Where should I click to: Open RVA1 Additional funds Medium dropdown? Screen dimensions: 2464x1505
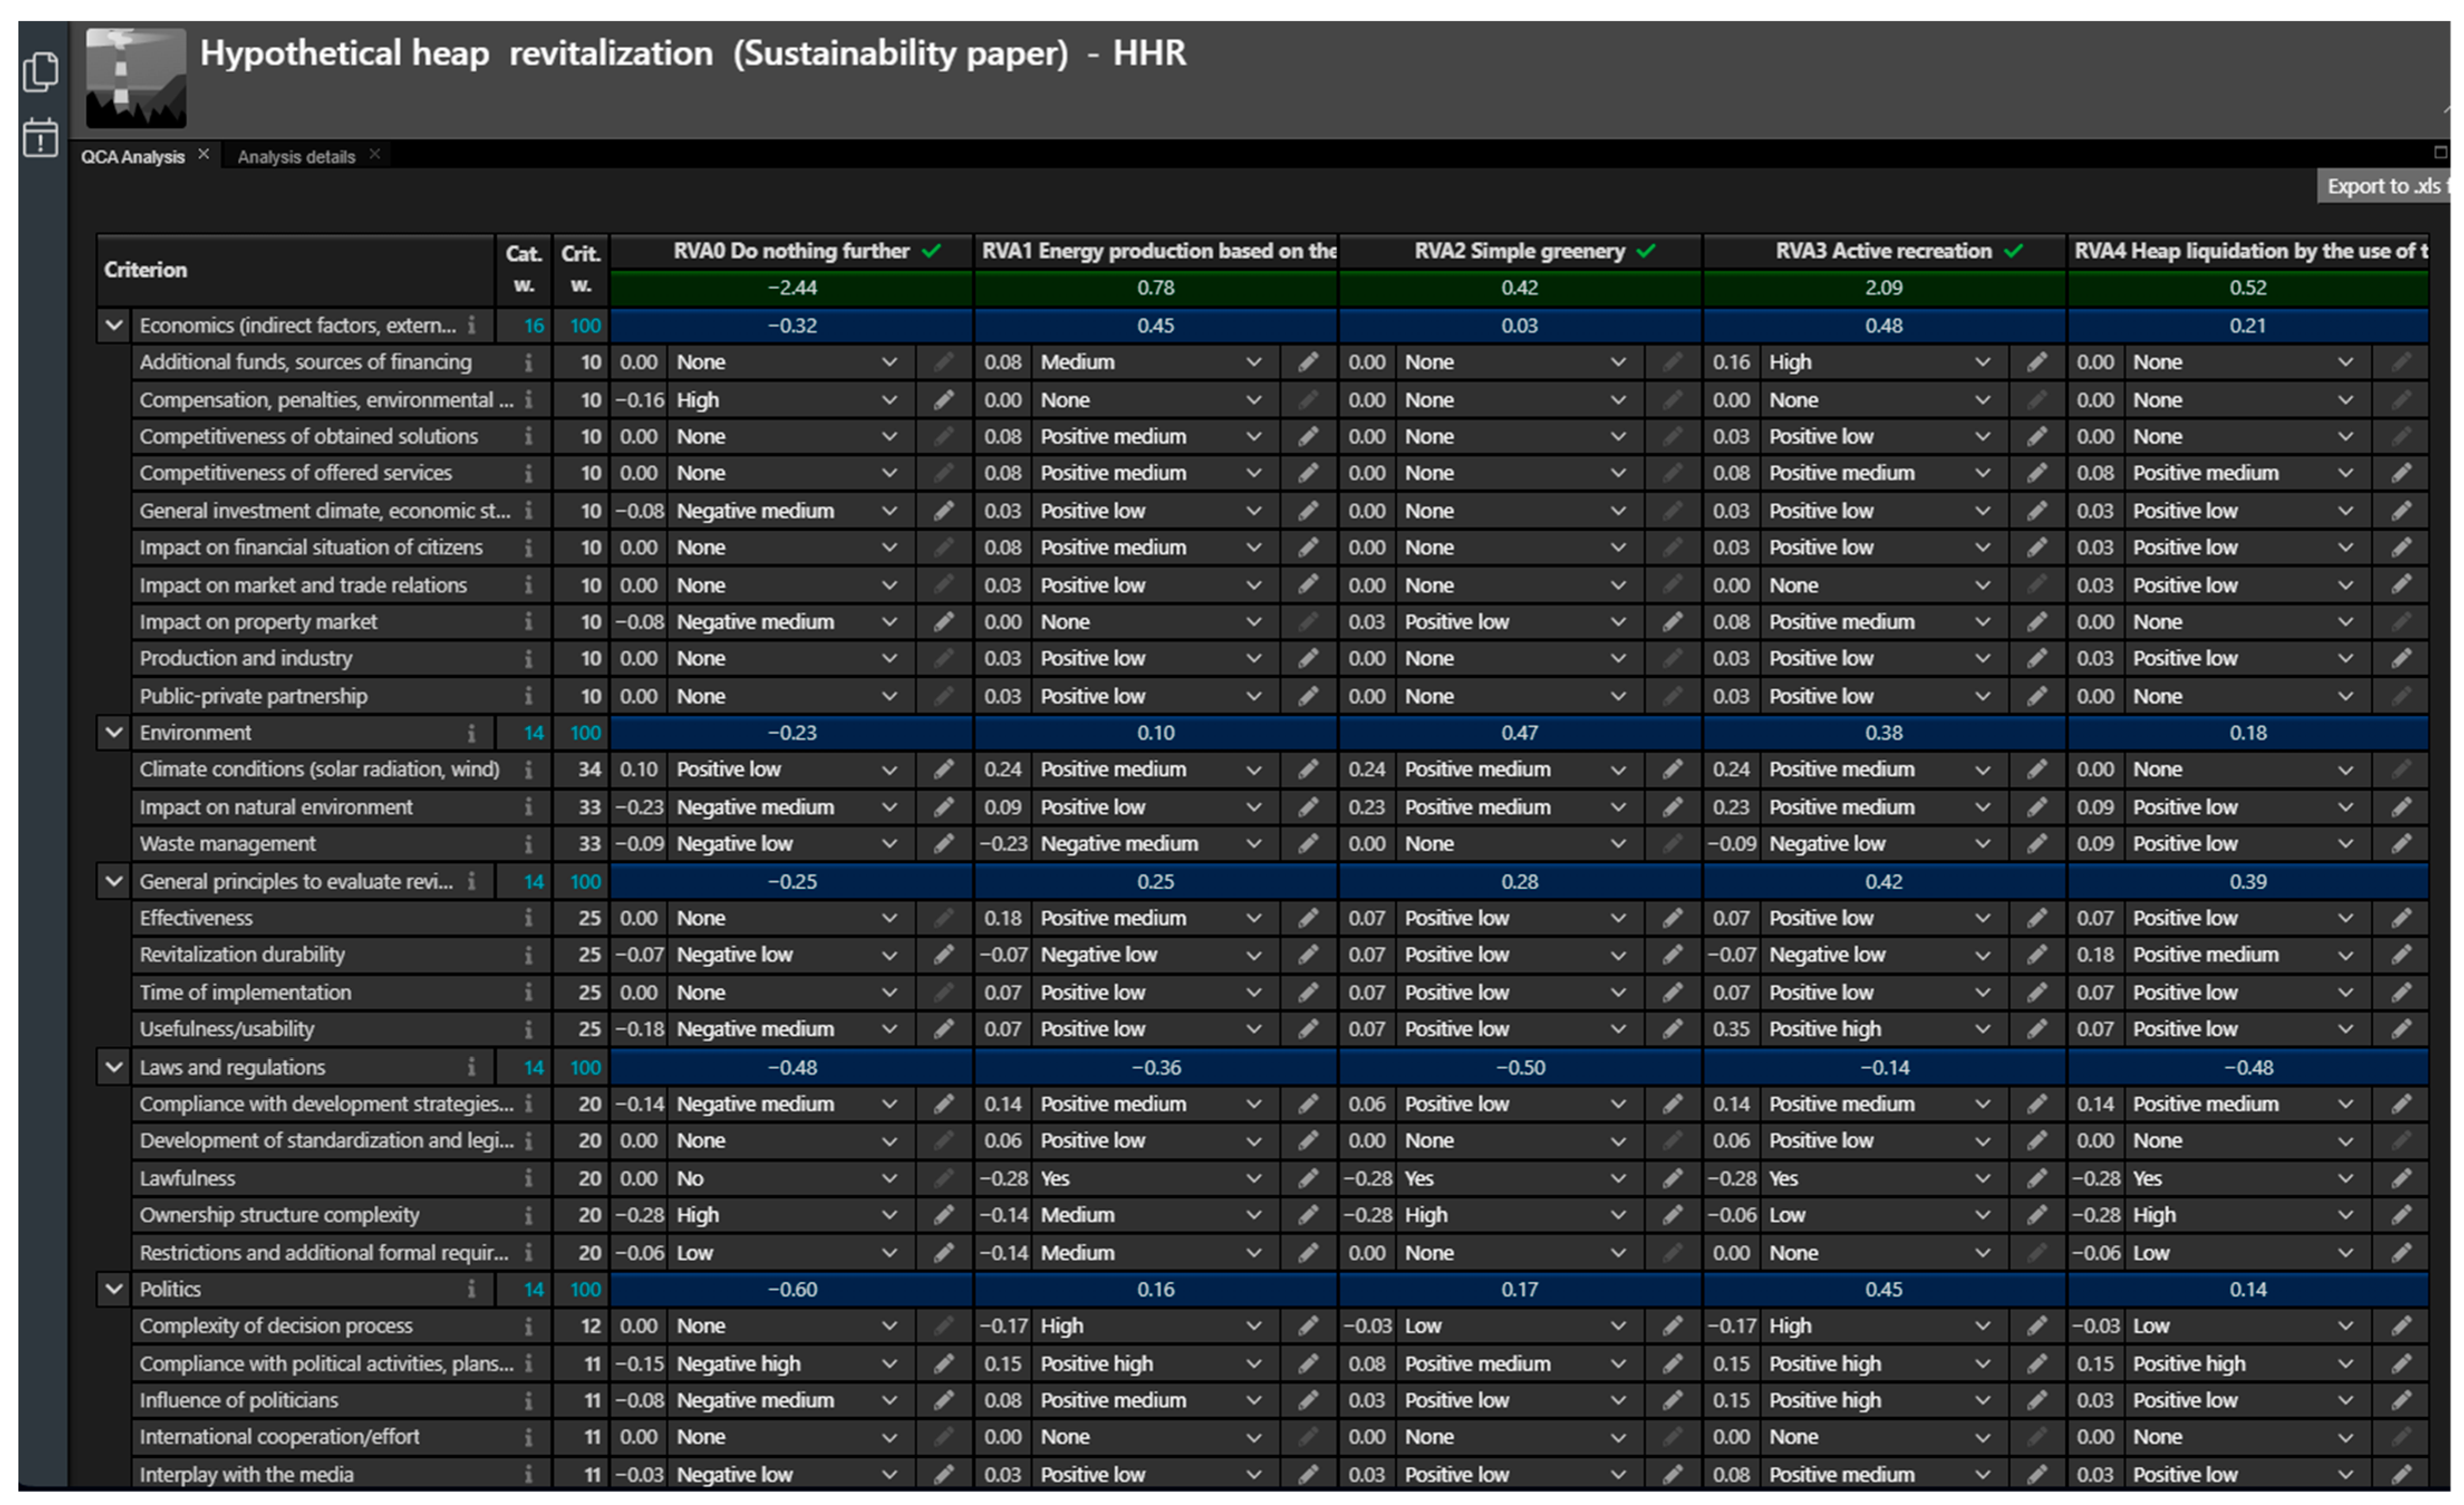[x=1253, y=362]
